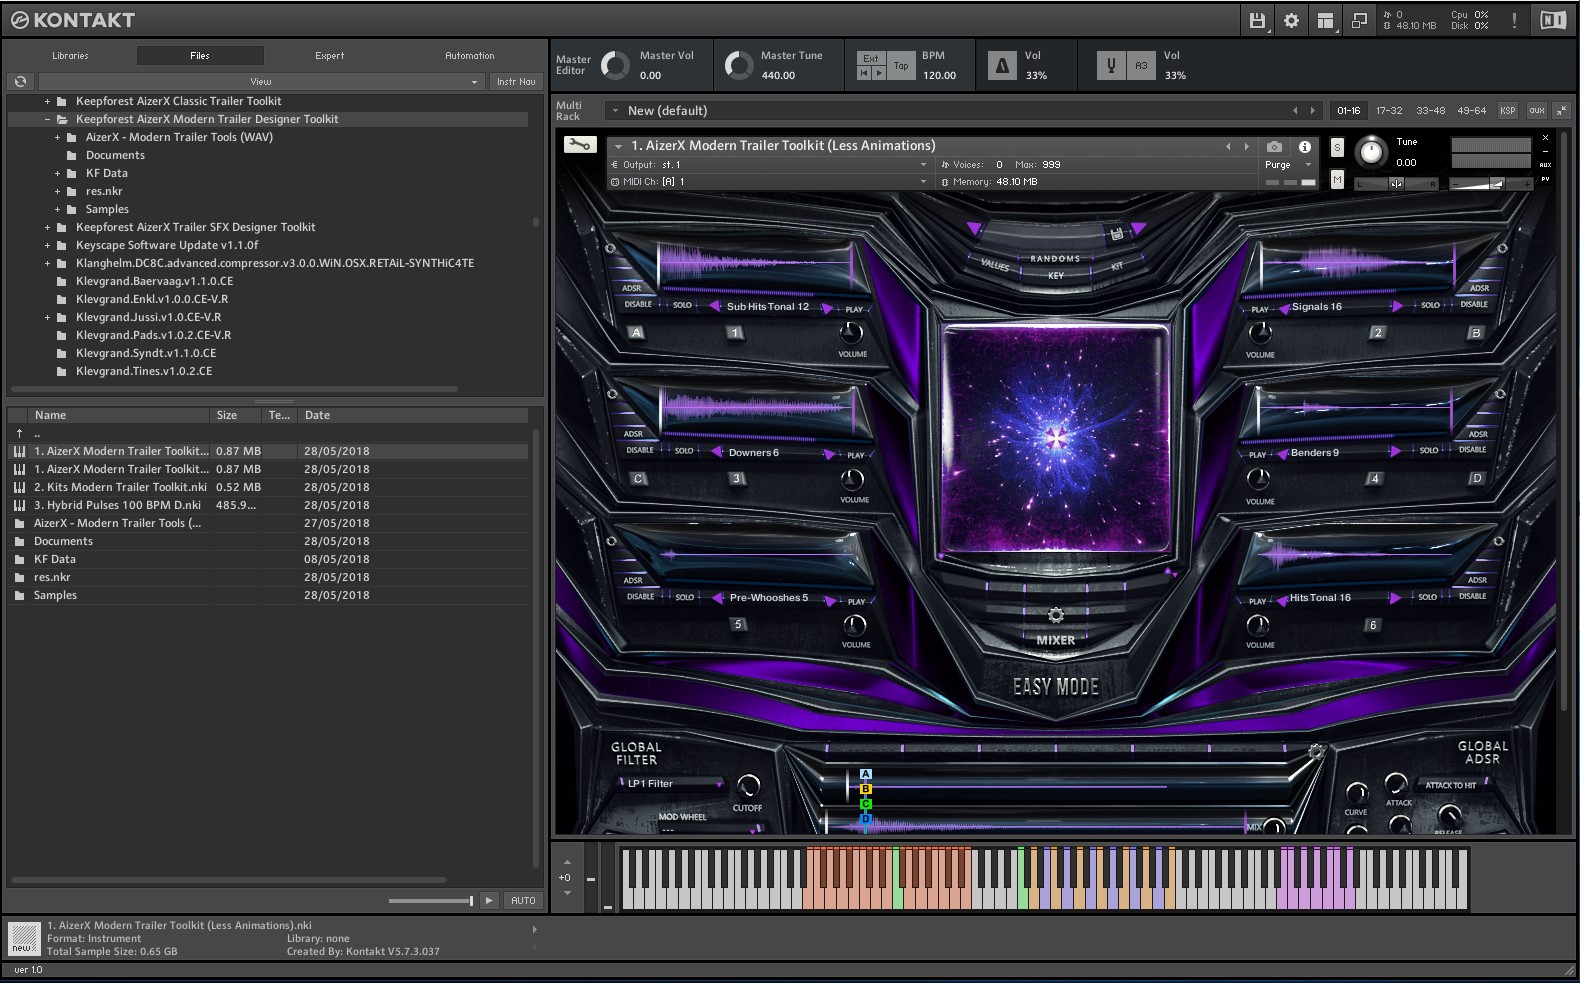Open the MIXER gear icon
Viewport: 1580px width, 983px height.
tap(1055, 615)
